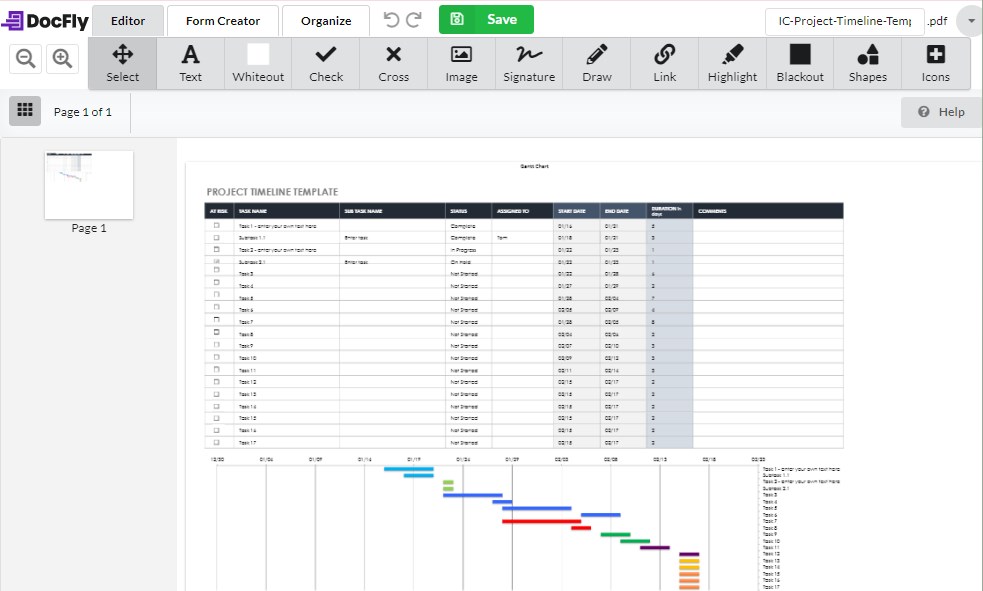Choose the Cross annotation tool
Image resolution: width=983 pixels, height=591 pixels.
pyautogui.click(x=393, y=63)
